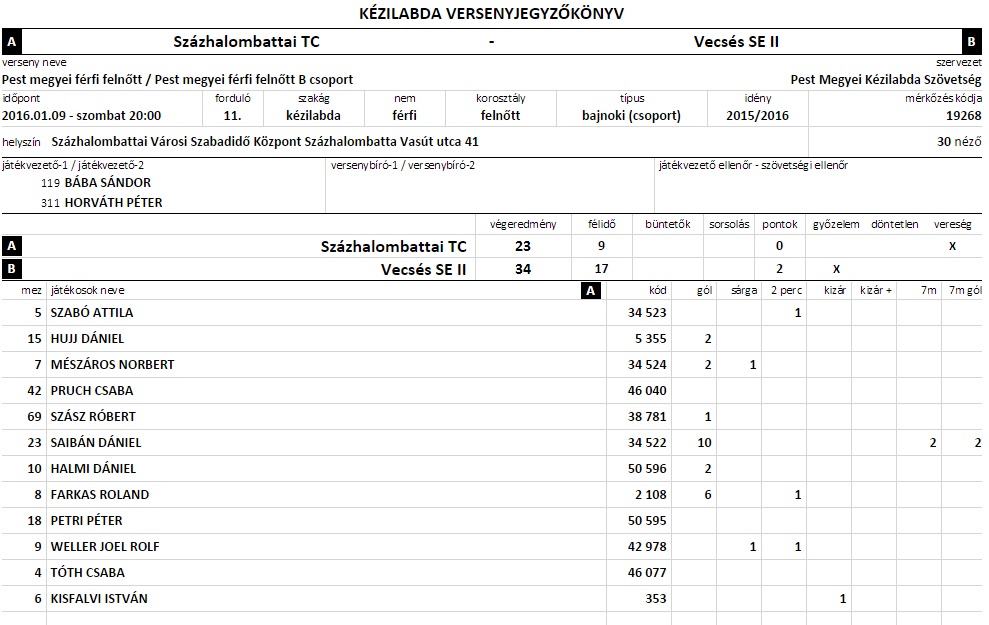This screenshot has height=625, width=989.
Task: Click the X mark under vereség
Action: (952, 247)
